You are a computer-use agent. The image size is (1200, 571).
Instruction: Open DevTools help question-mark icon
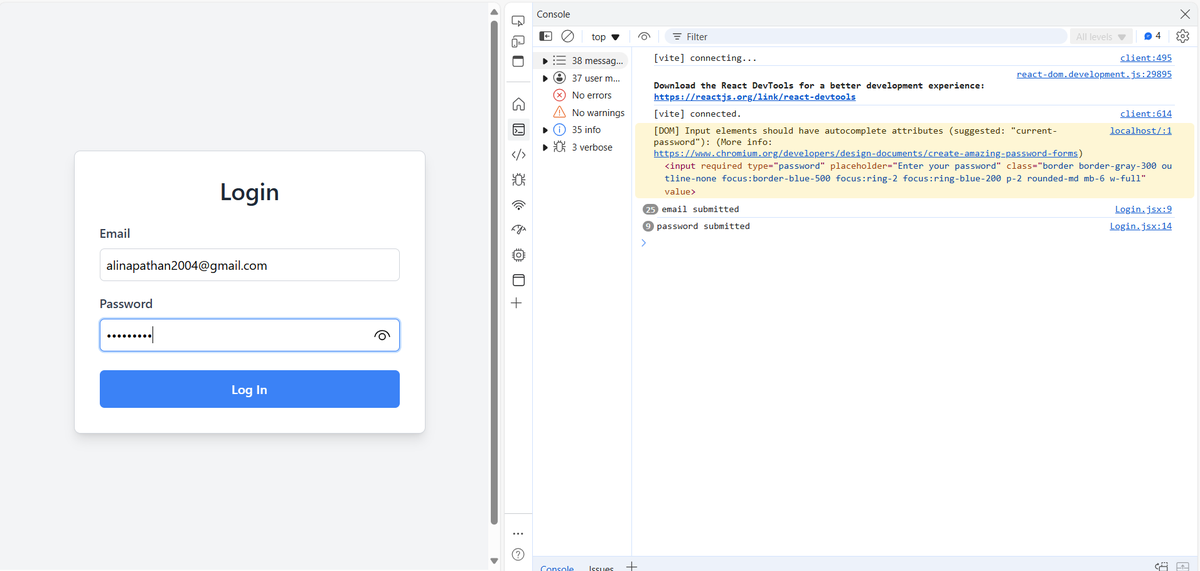coord(518,554)
